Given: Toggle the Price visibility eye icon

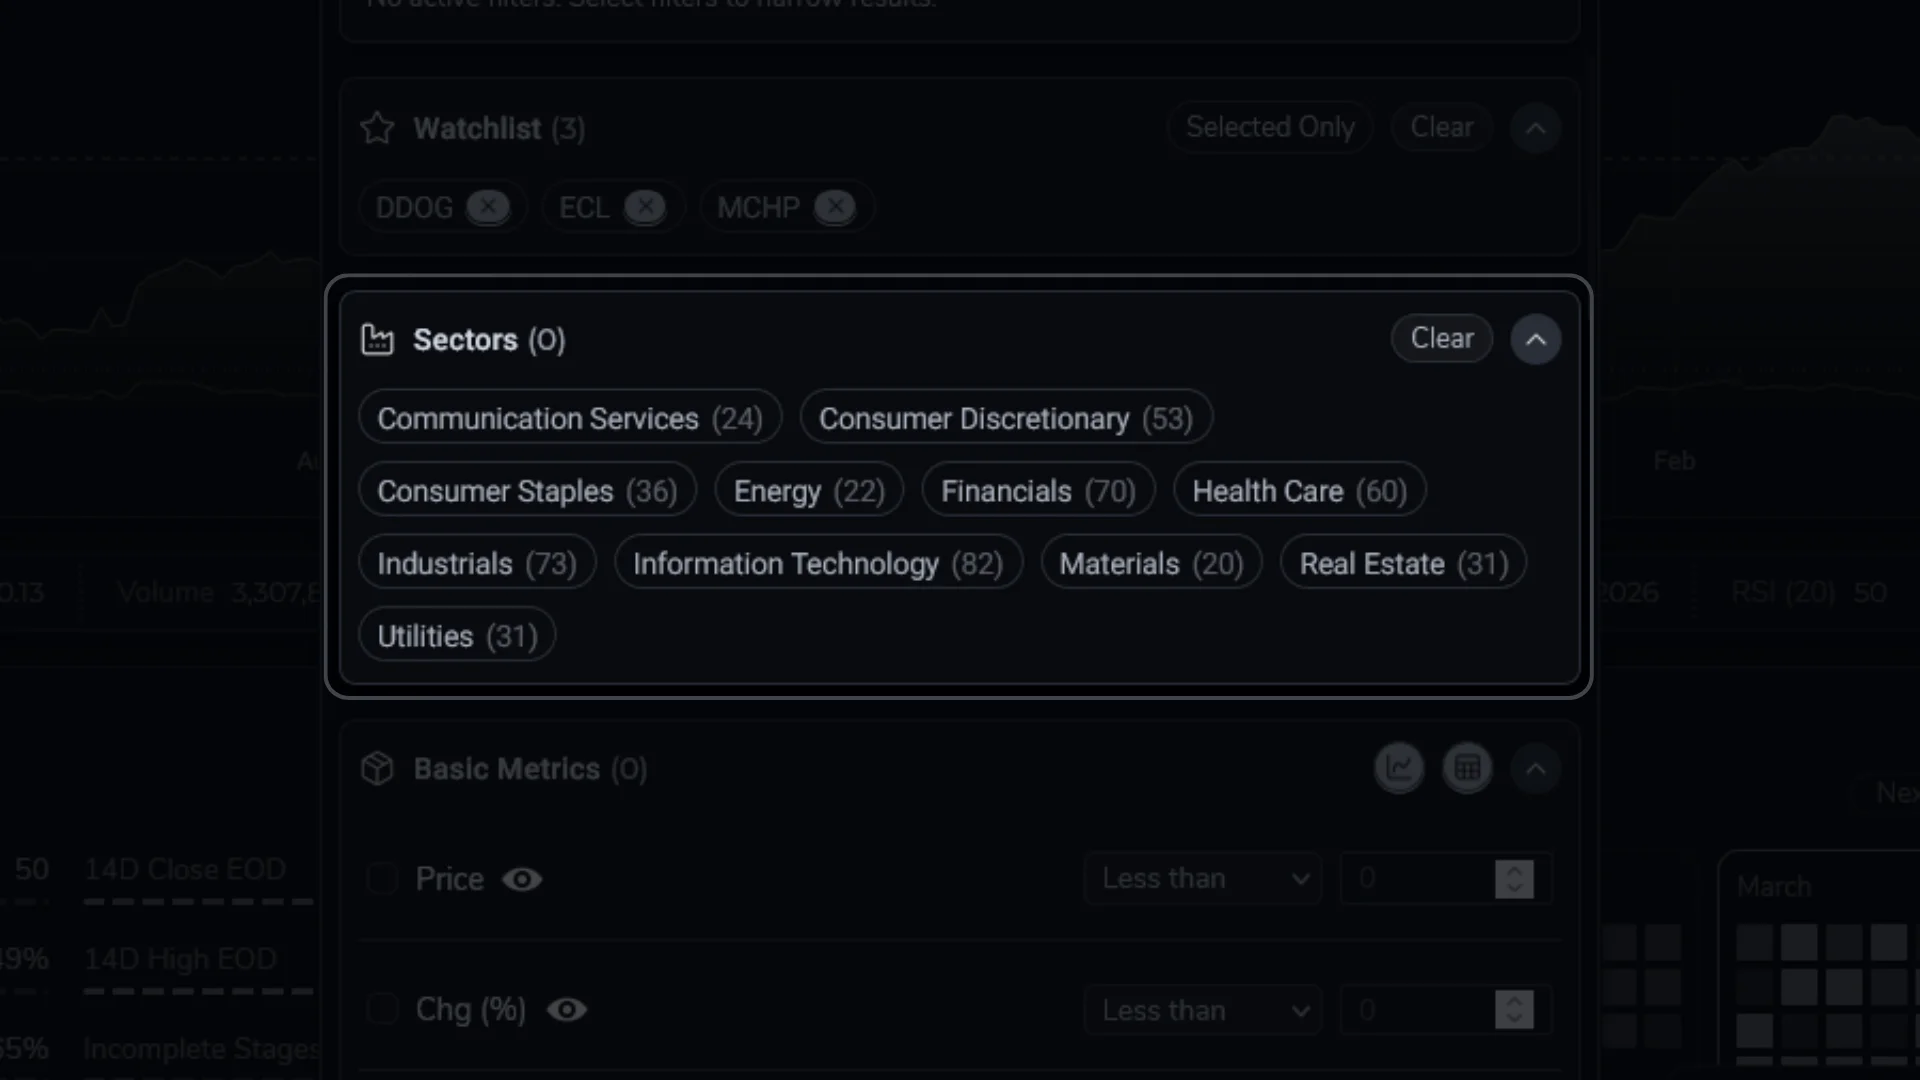Looking at the screenshot, I should click(x=522, y=880).
